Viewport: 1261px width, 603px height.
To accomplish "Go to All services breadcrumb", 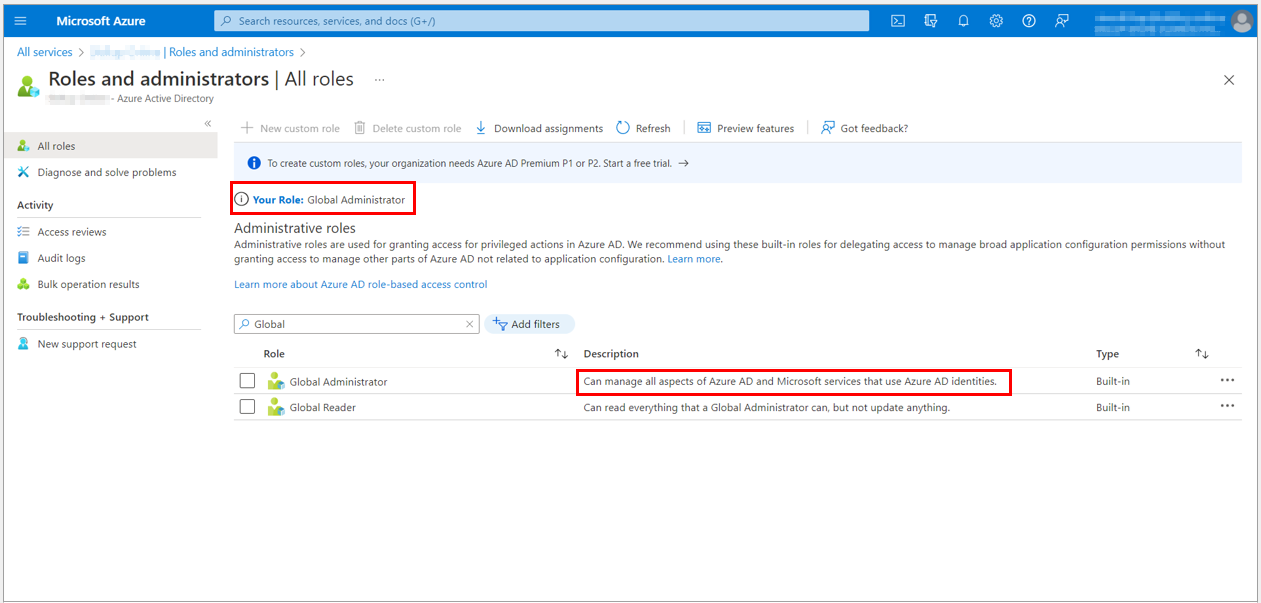I will click(45, 52).
